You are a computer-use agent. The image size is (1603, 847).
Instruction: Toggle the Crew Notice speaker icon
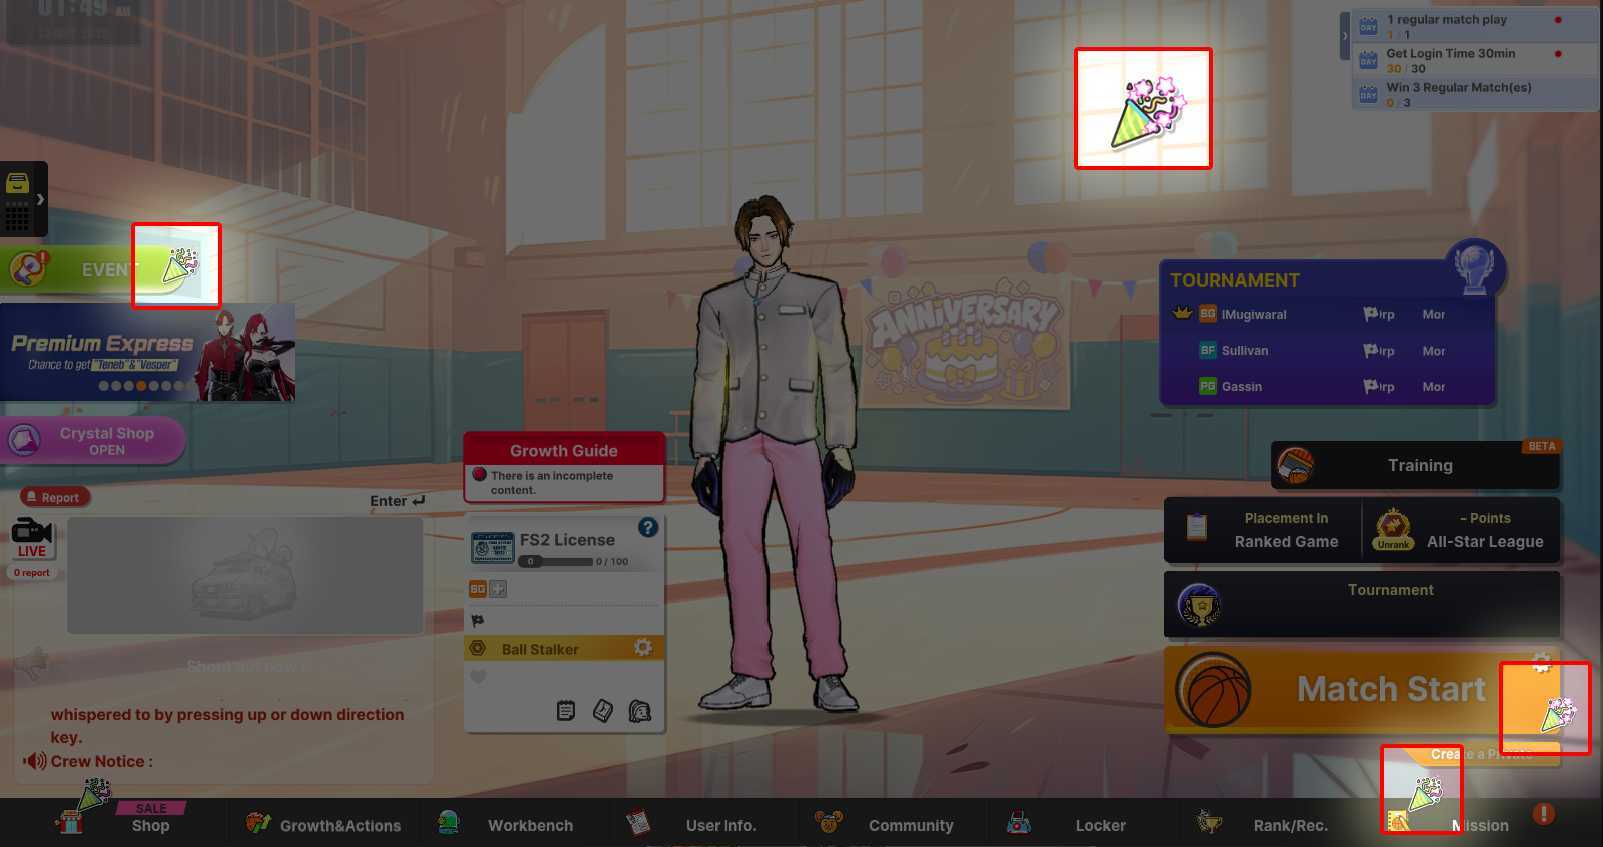click(x=35, y=761)
